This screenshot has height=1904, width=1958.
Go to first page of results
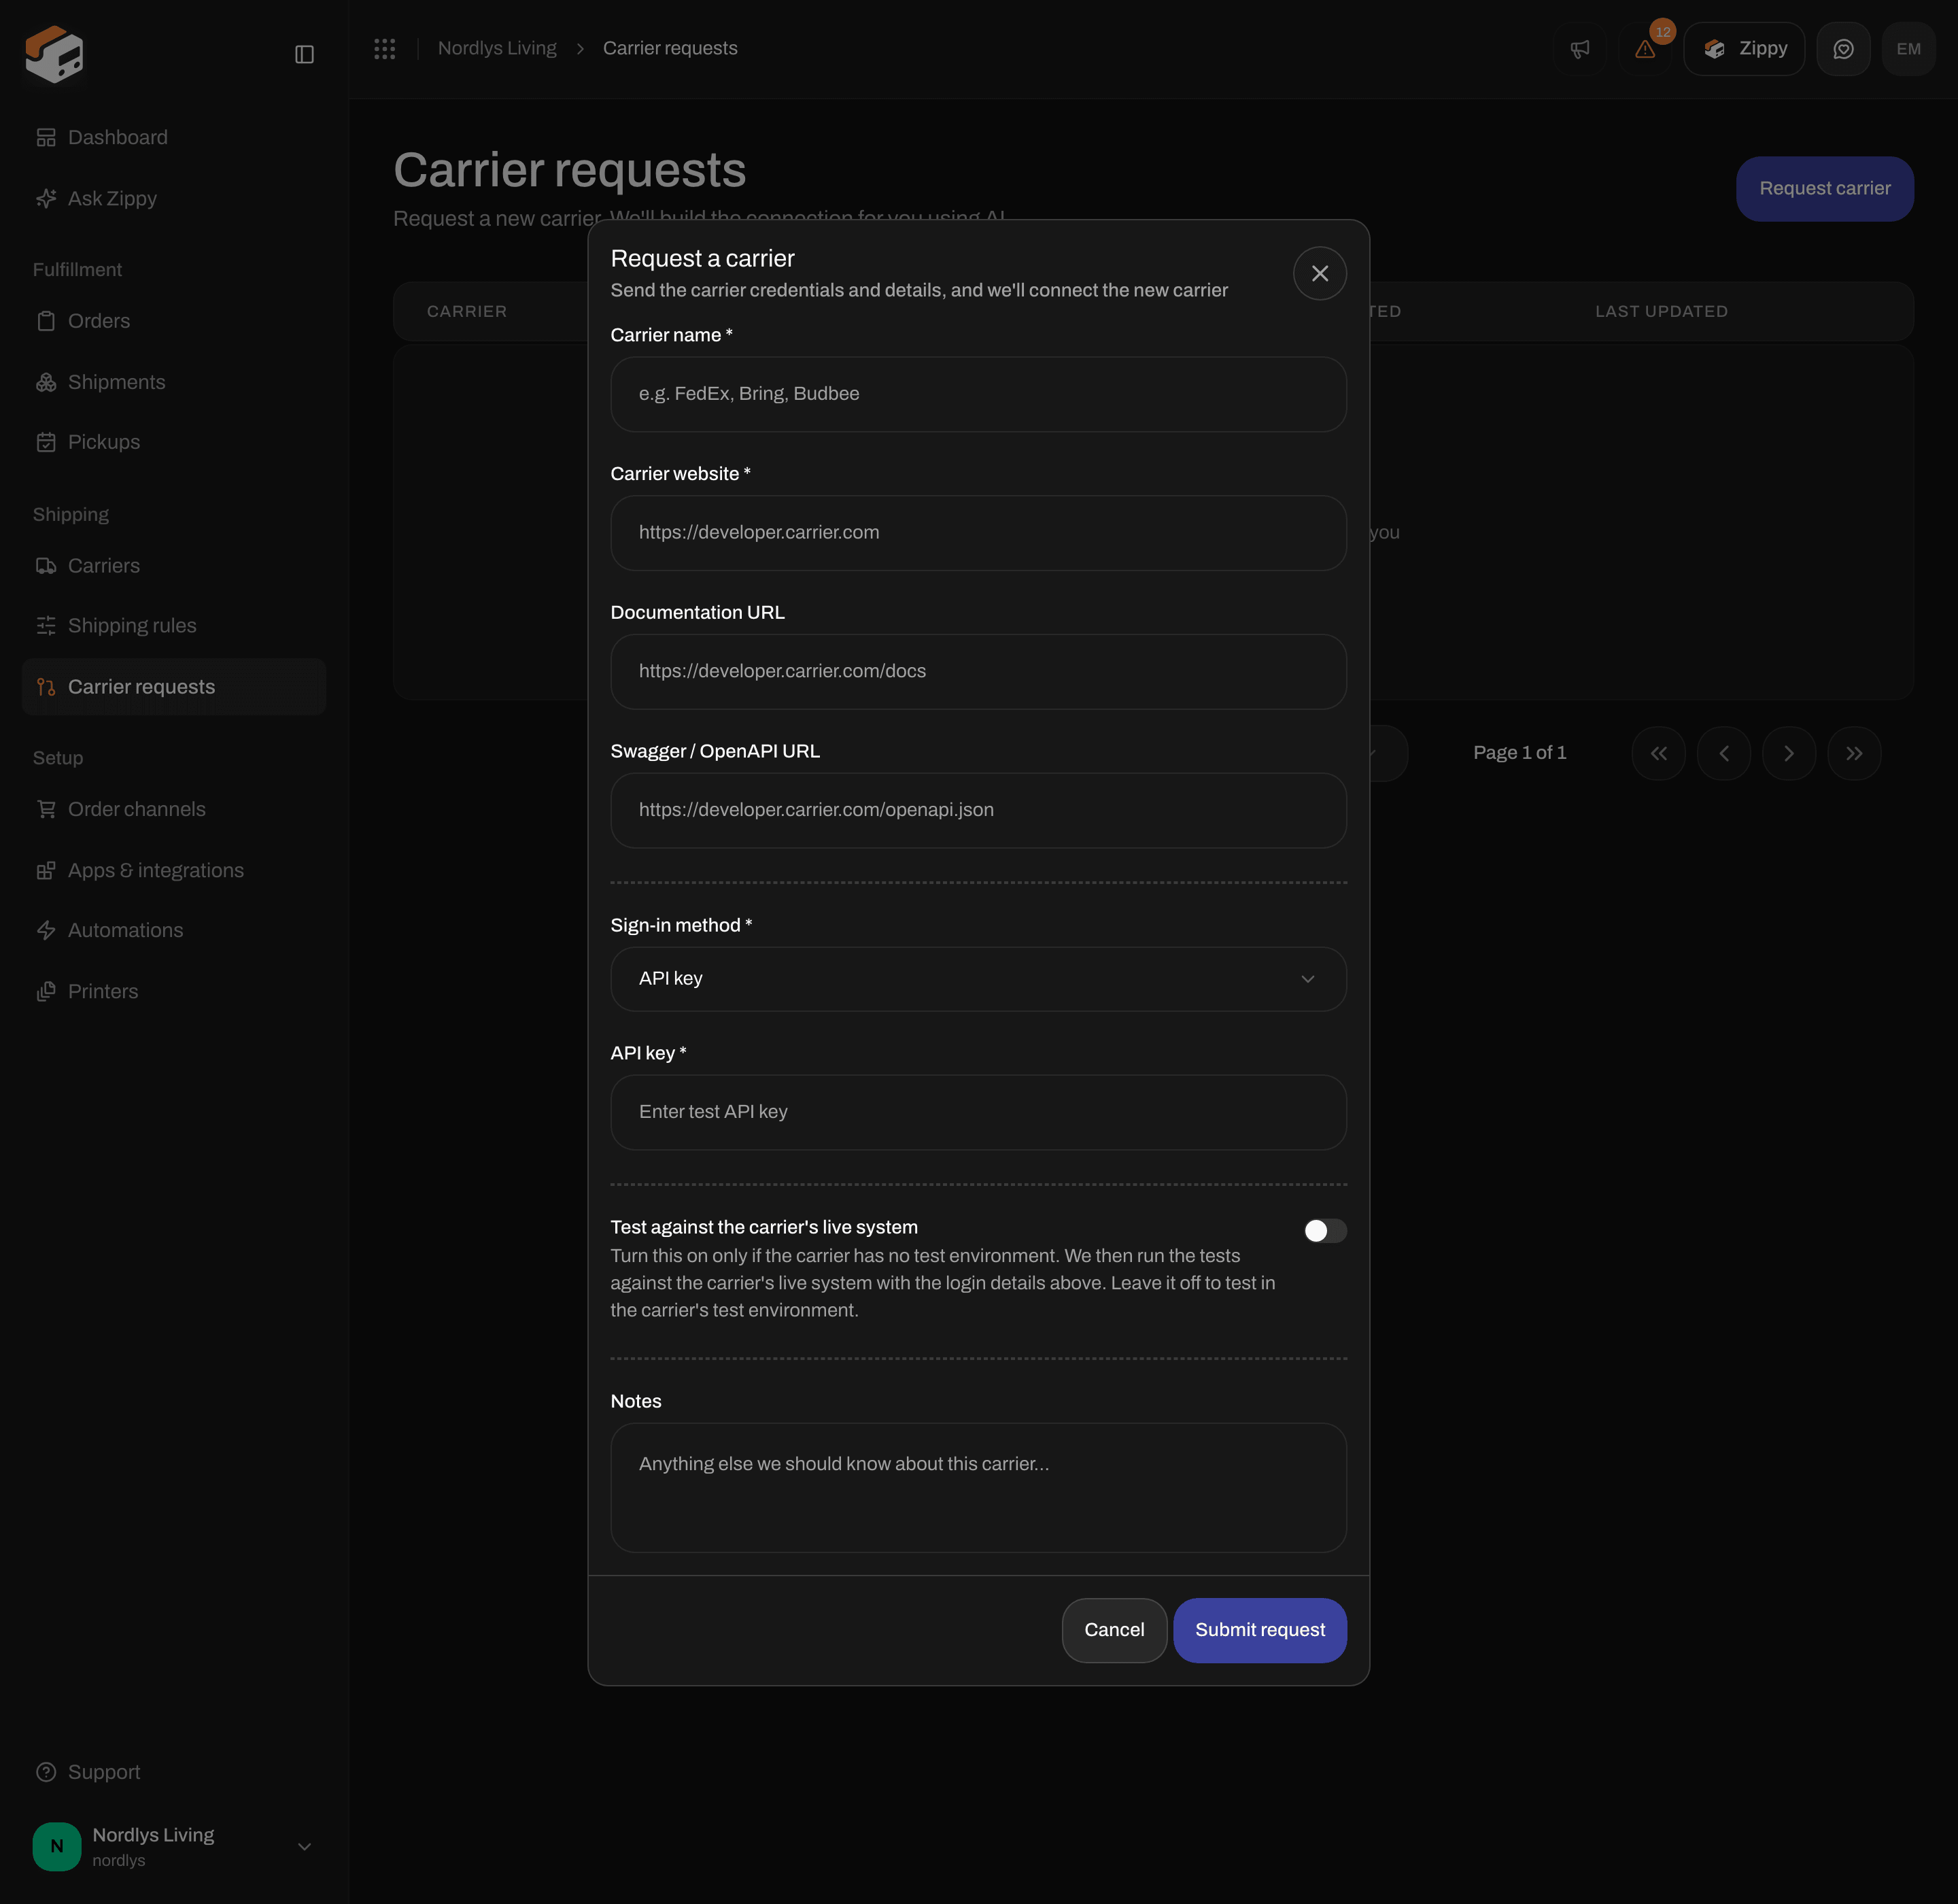point(1658,753)
